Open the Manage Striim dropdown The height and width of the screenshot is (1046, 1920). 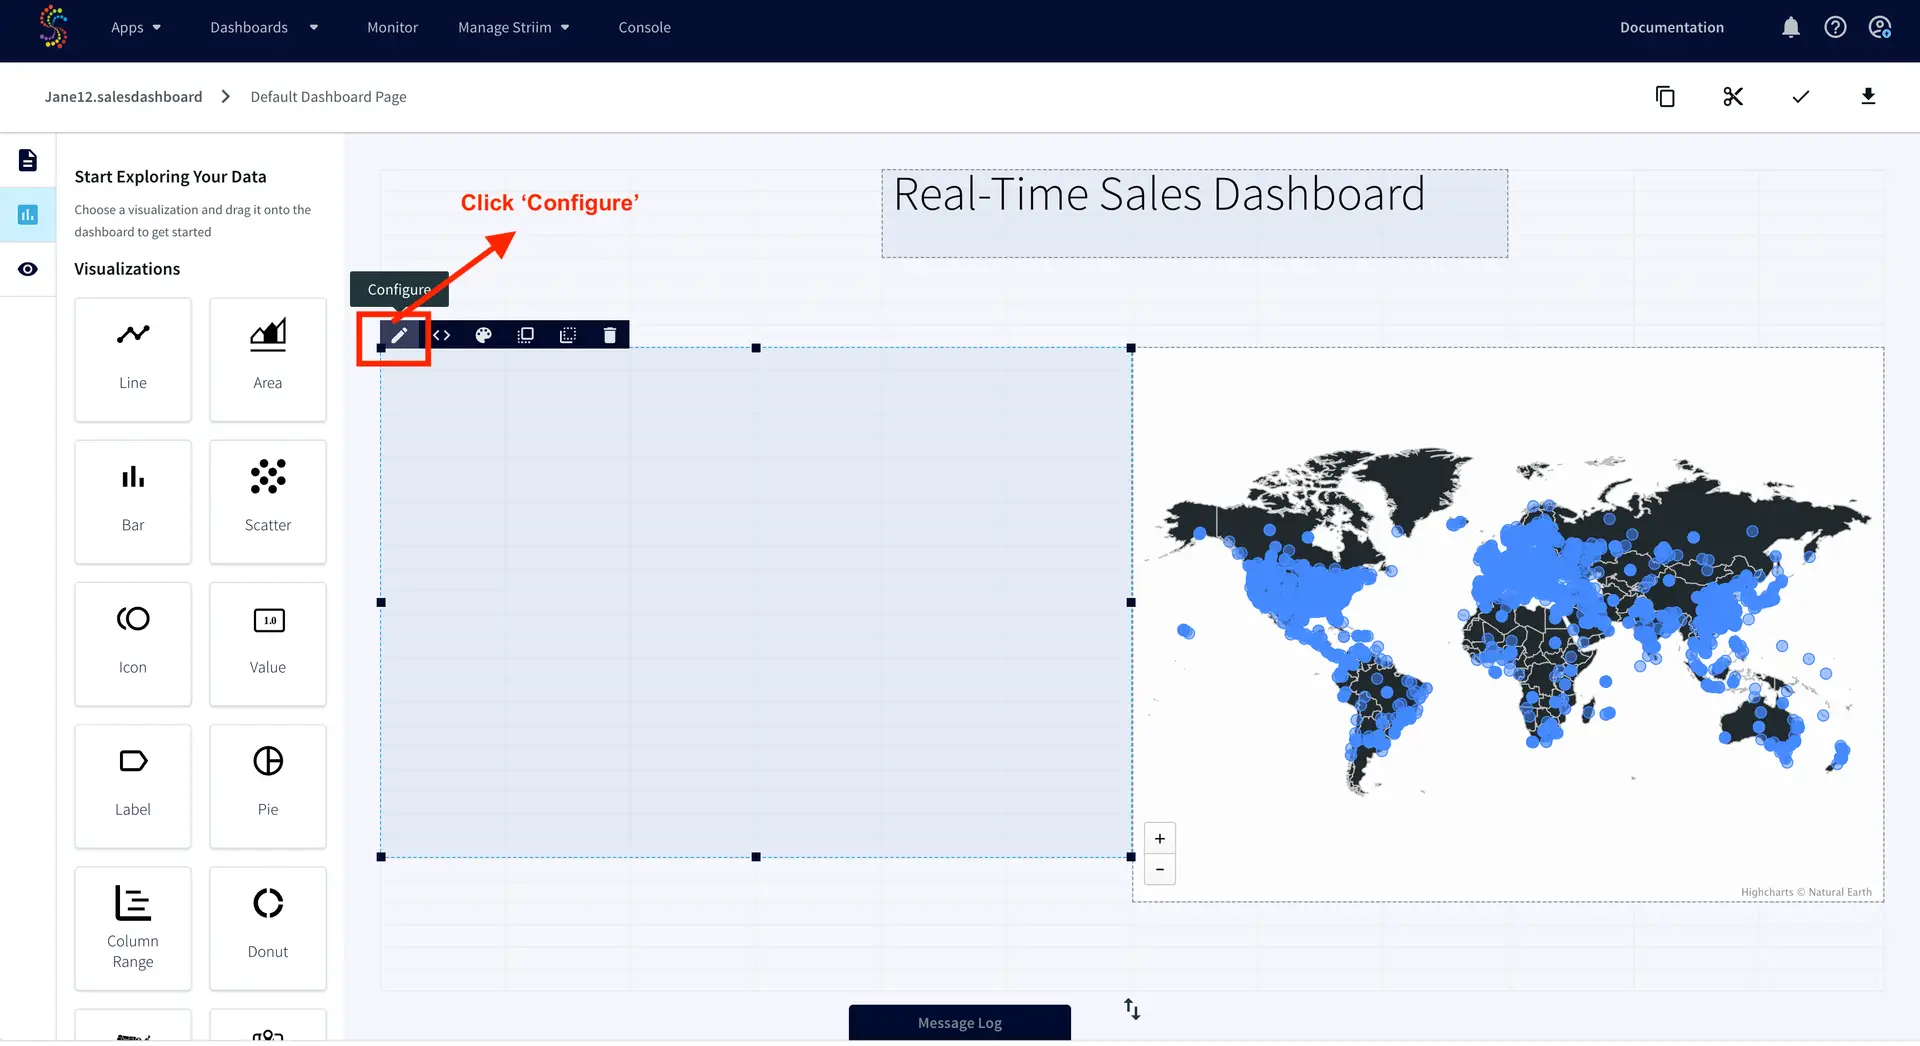[513, 28]
